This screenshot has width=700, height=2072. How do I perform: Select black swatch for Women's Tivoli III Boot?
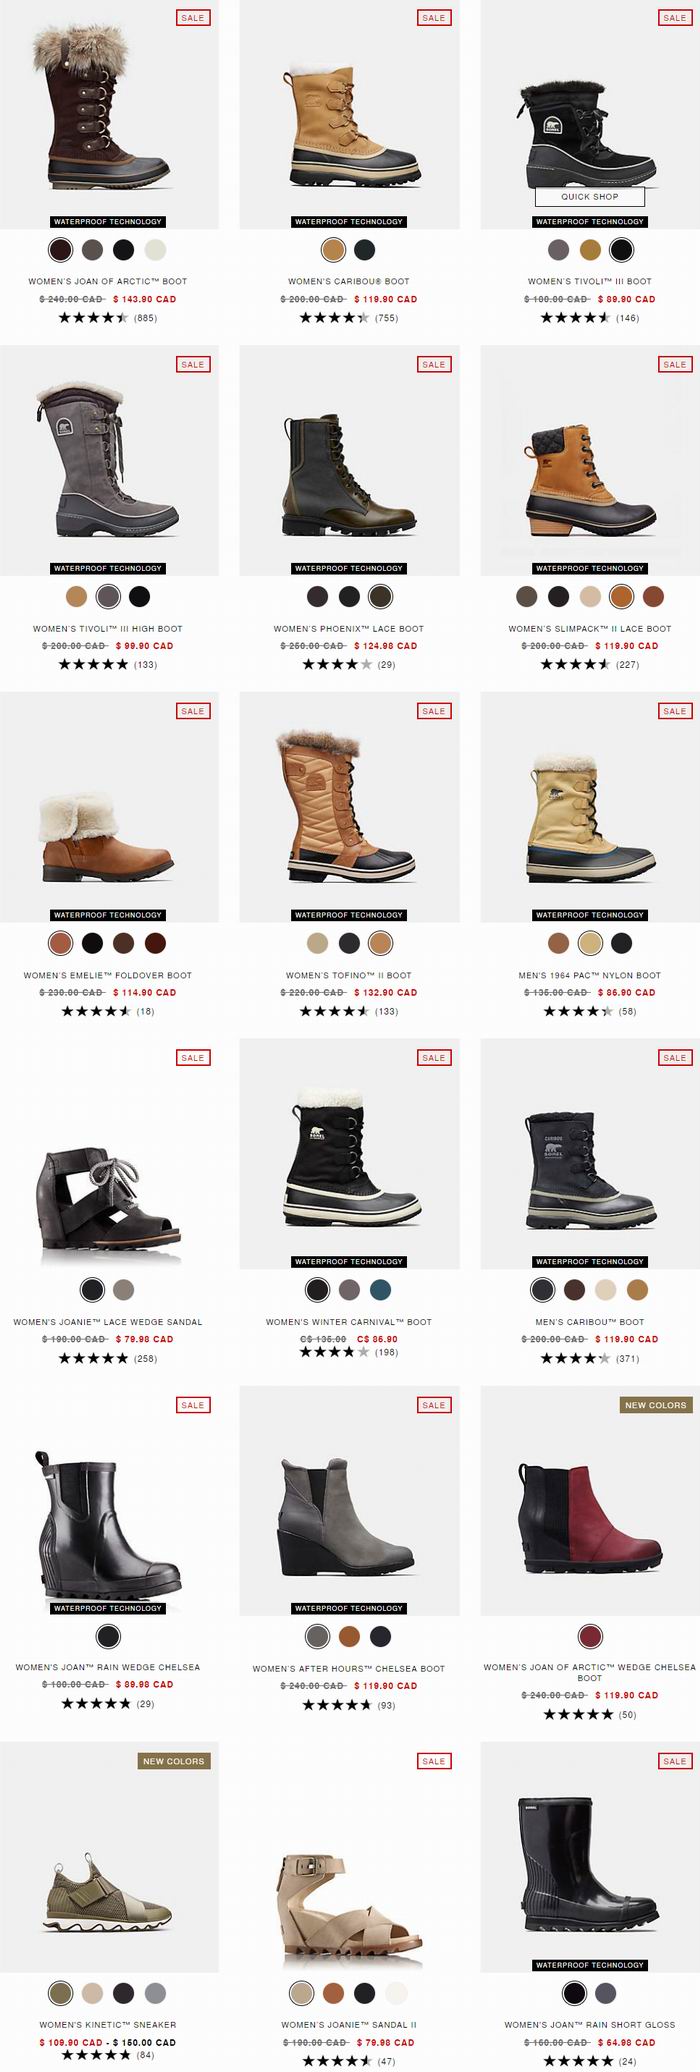[x=621, y=250]
